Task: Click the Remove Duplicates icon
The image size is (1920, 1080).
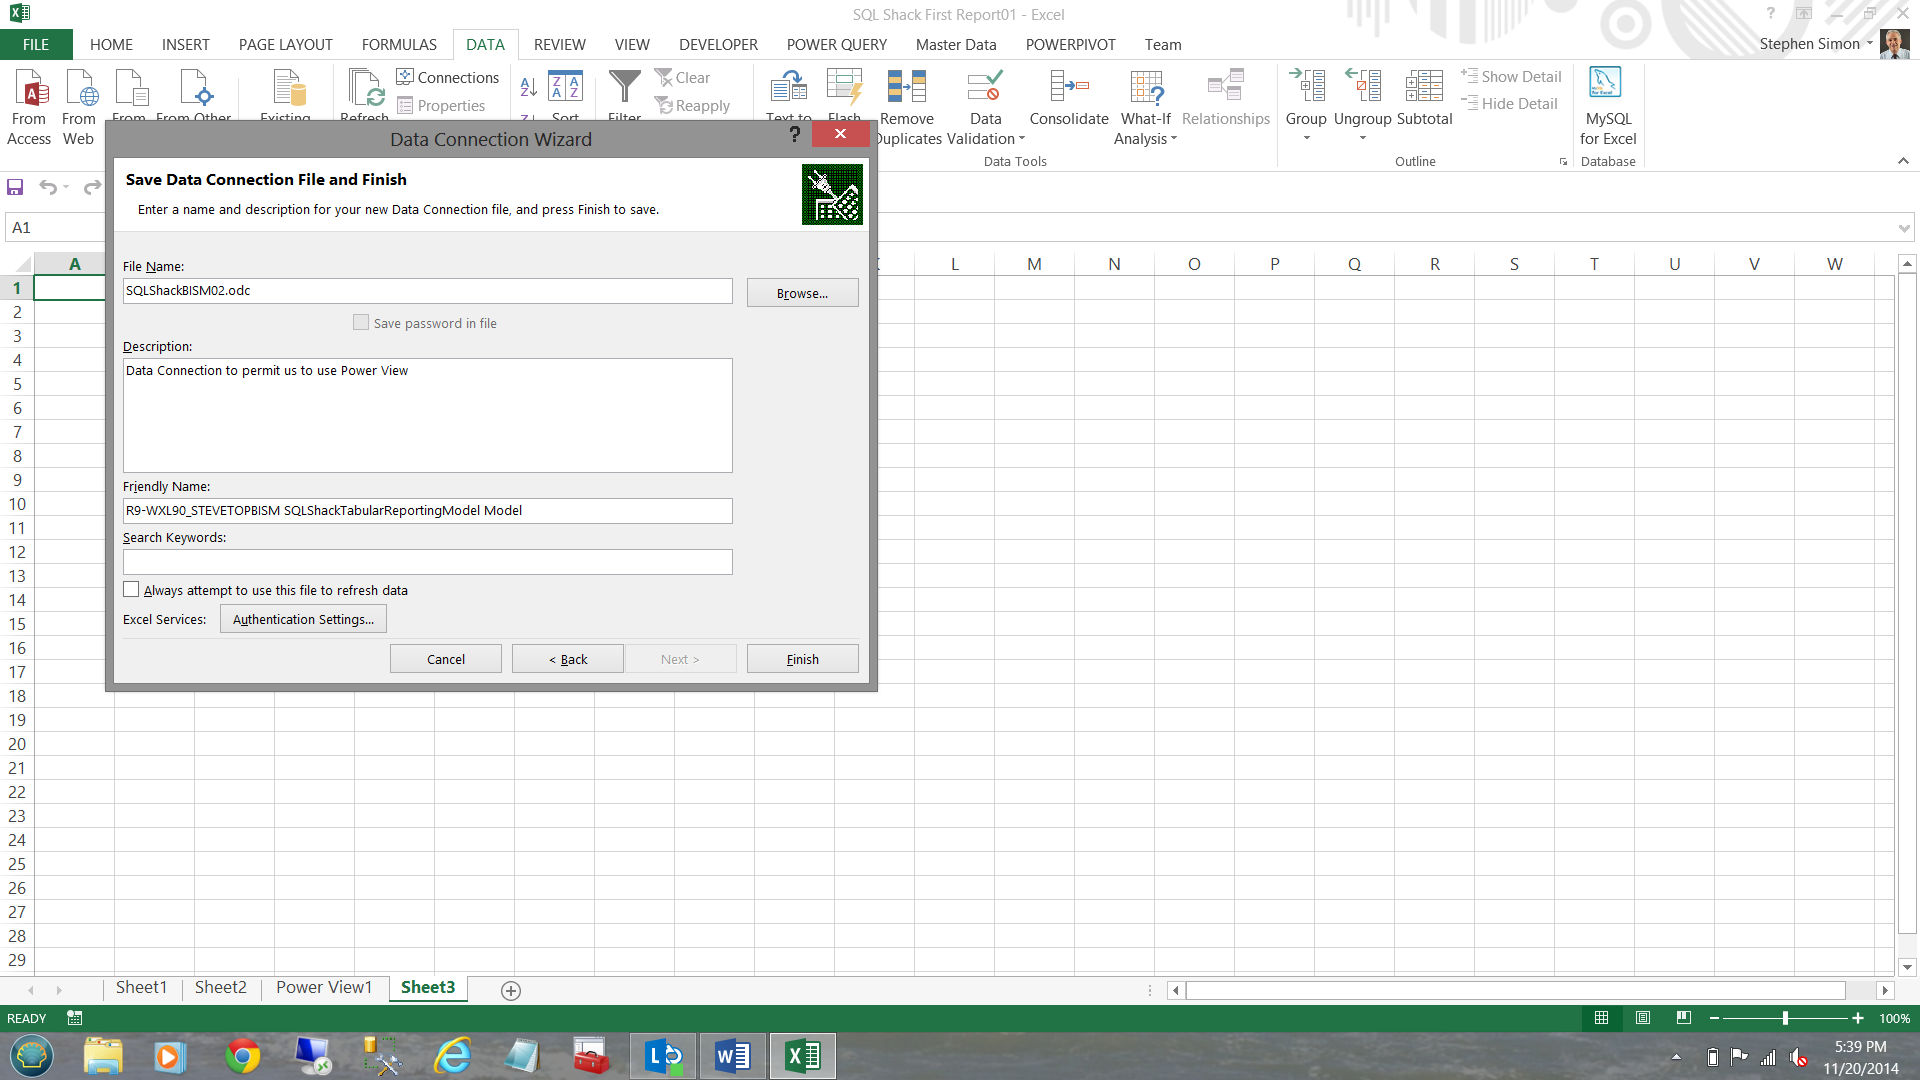Action: (906, 87)
